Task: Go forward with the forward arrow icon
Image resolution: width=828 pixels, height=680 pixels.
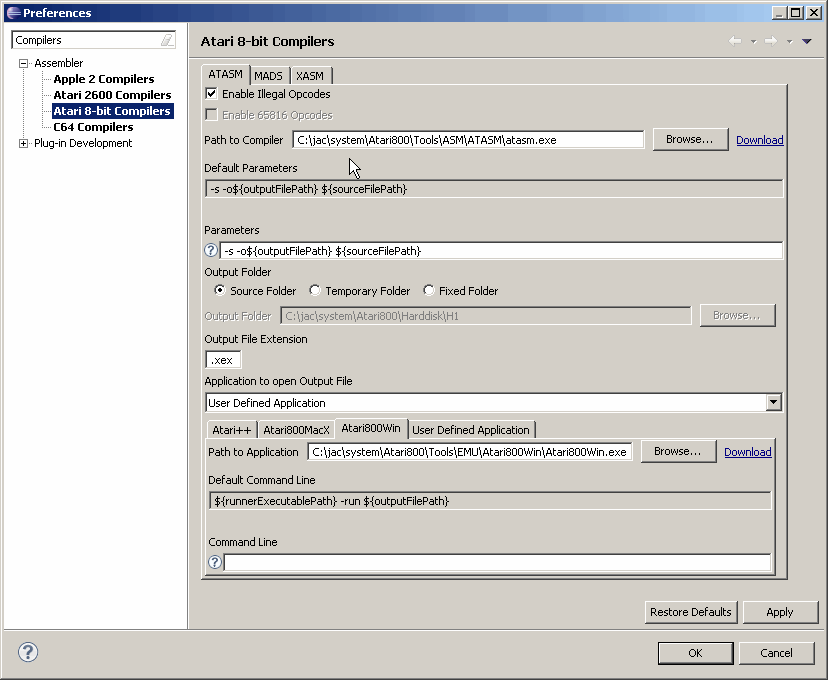Action: 771,41
